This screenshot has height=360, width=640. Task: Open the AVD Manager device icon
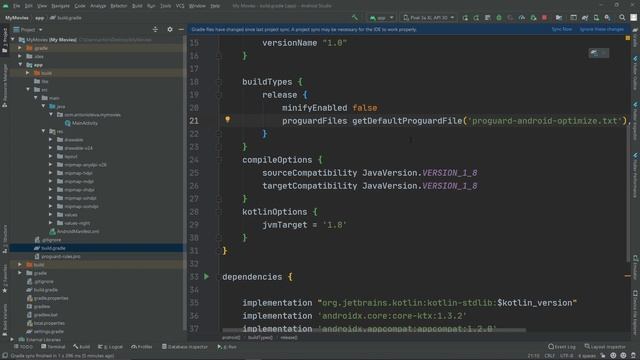coord(596,18)
